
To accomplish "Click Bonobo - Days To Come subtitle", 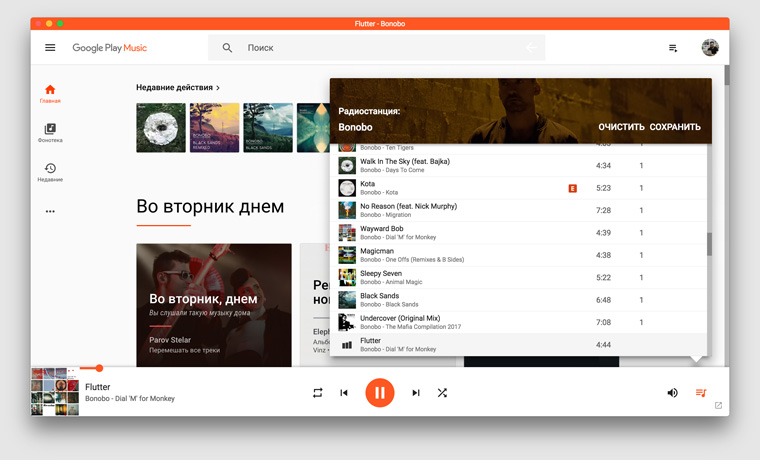I will [392, 170].
